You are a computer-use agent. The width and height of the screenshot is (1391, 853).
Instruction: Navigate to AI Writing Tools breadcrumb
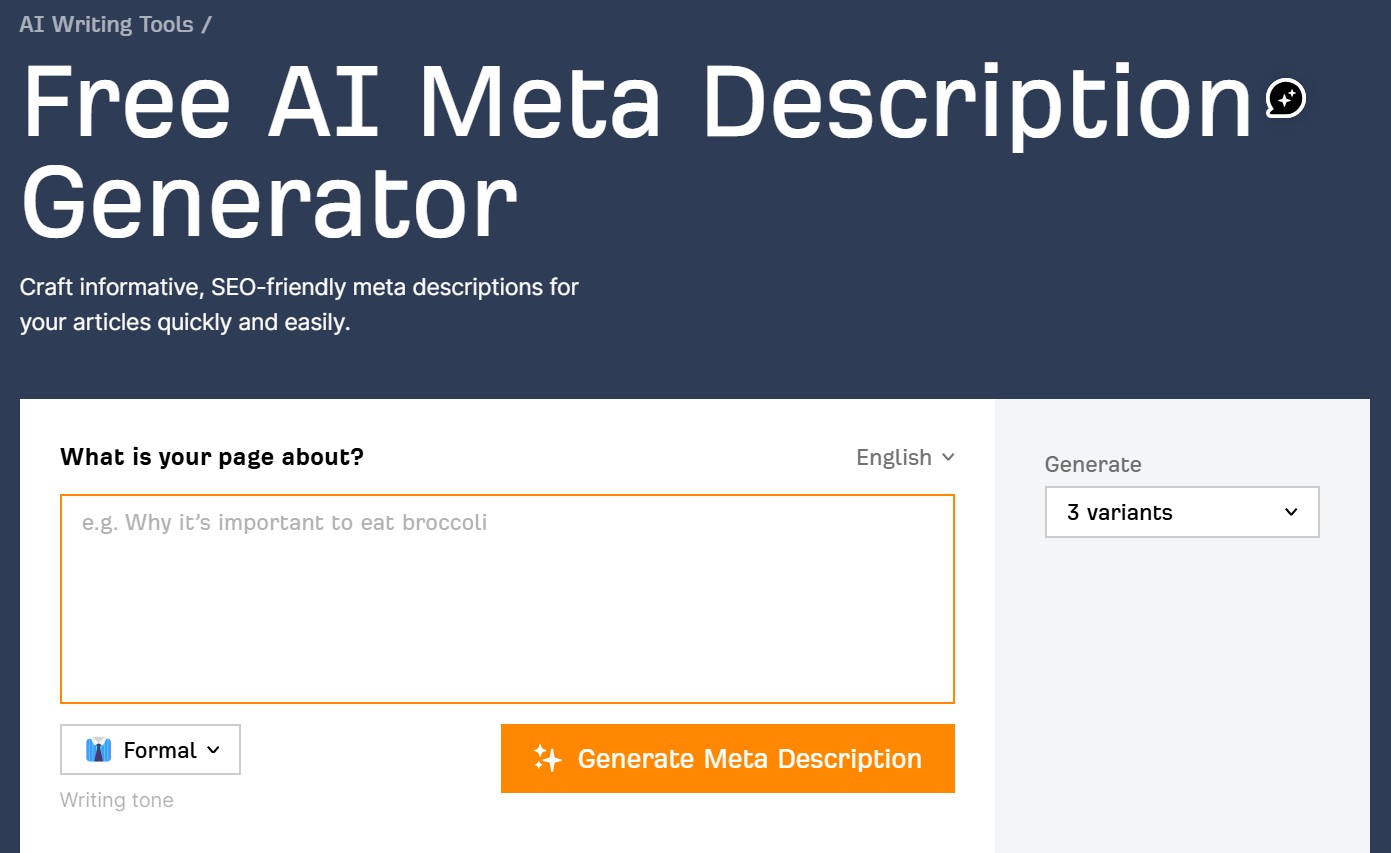pos(106,23)
